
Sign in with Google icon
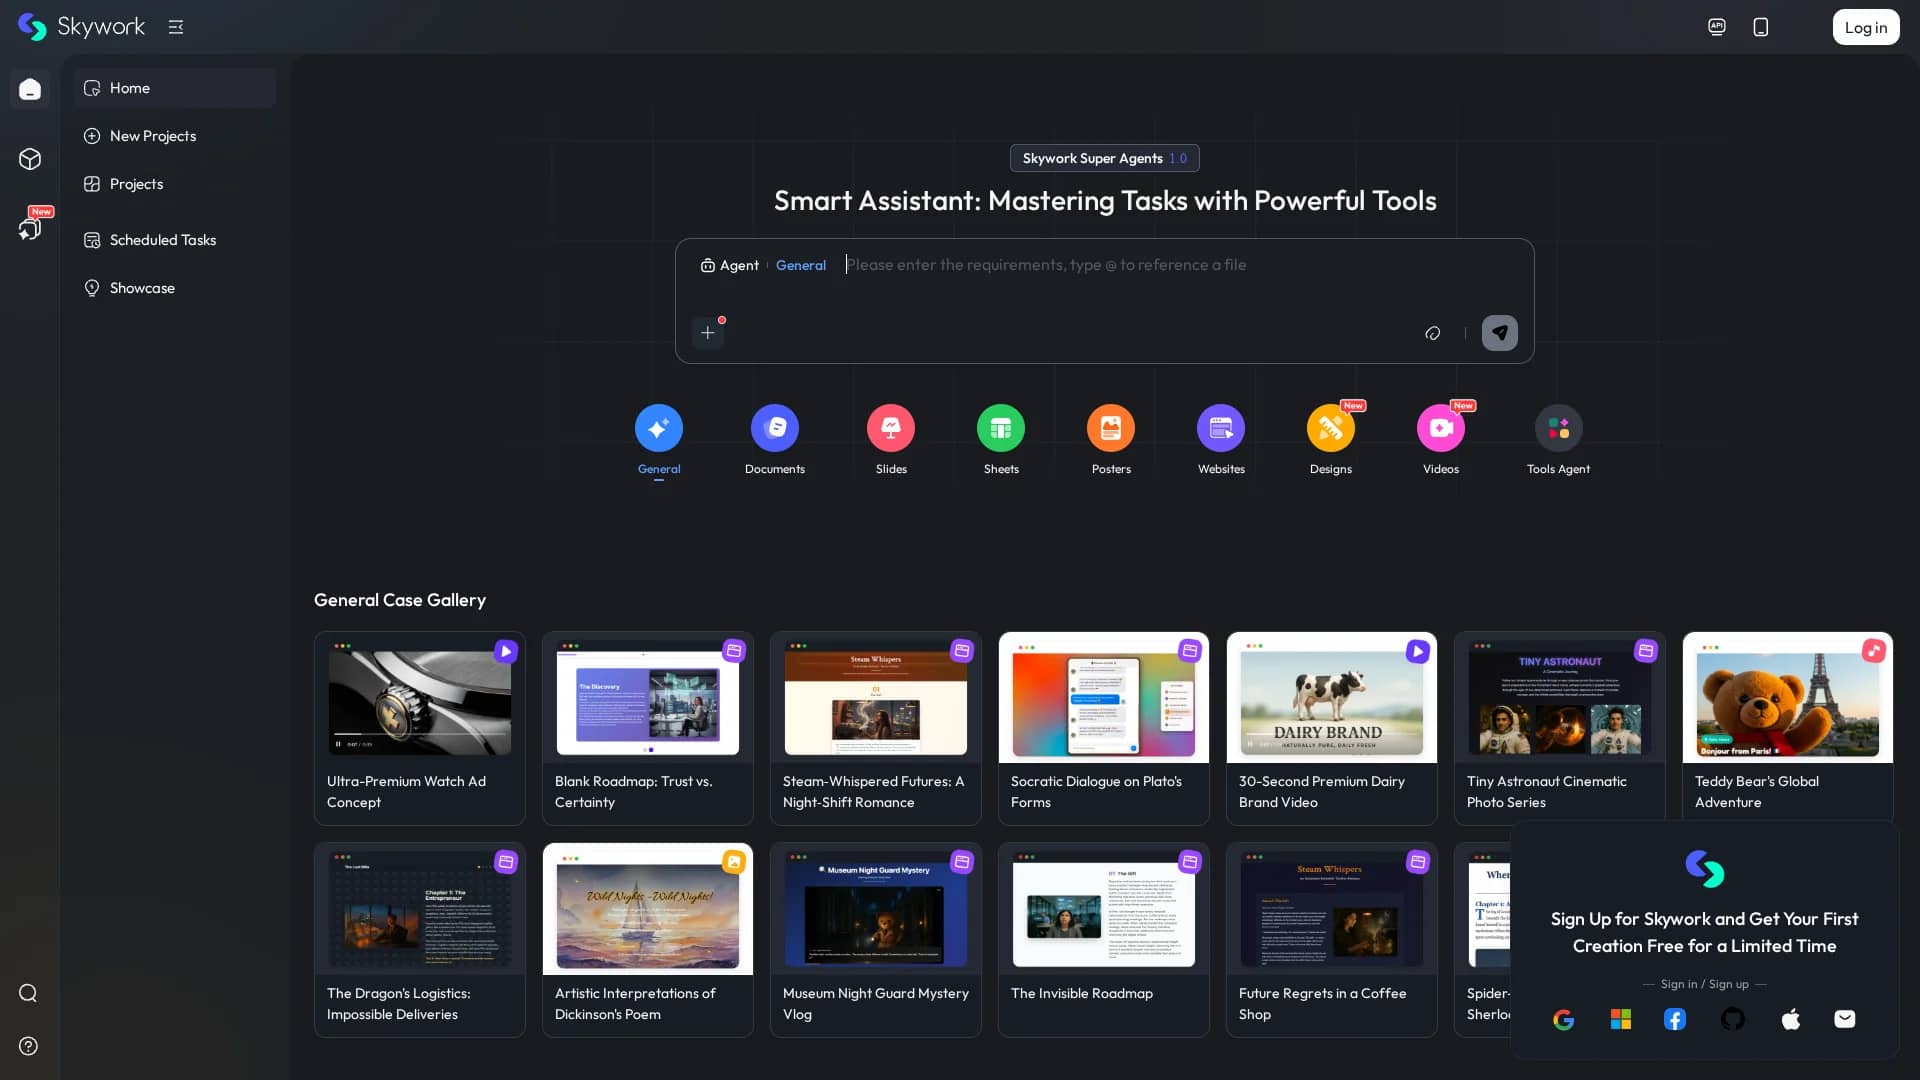[x=1564, y=1019]
